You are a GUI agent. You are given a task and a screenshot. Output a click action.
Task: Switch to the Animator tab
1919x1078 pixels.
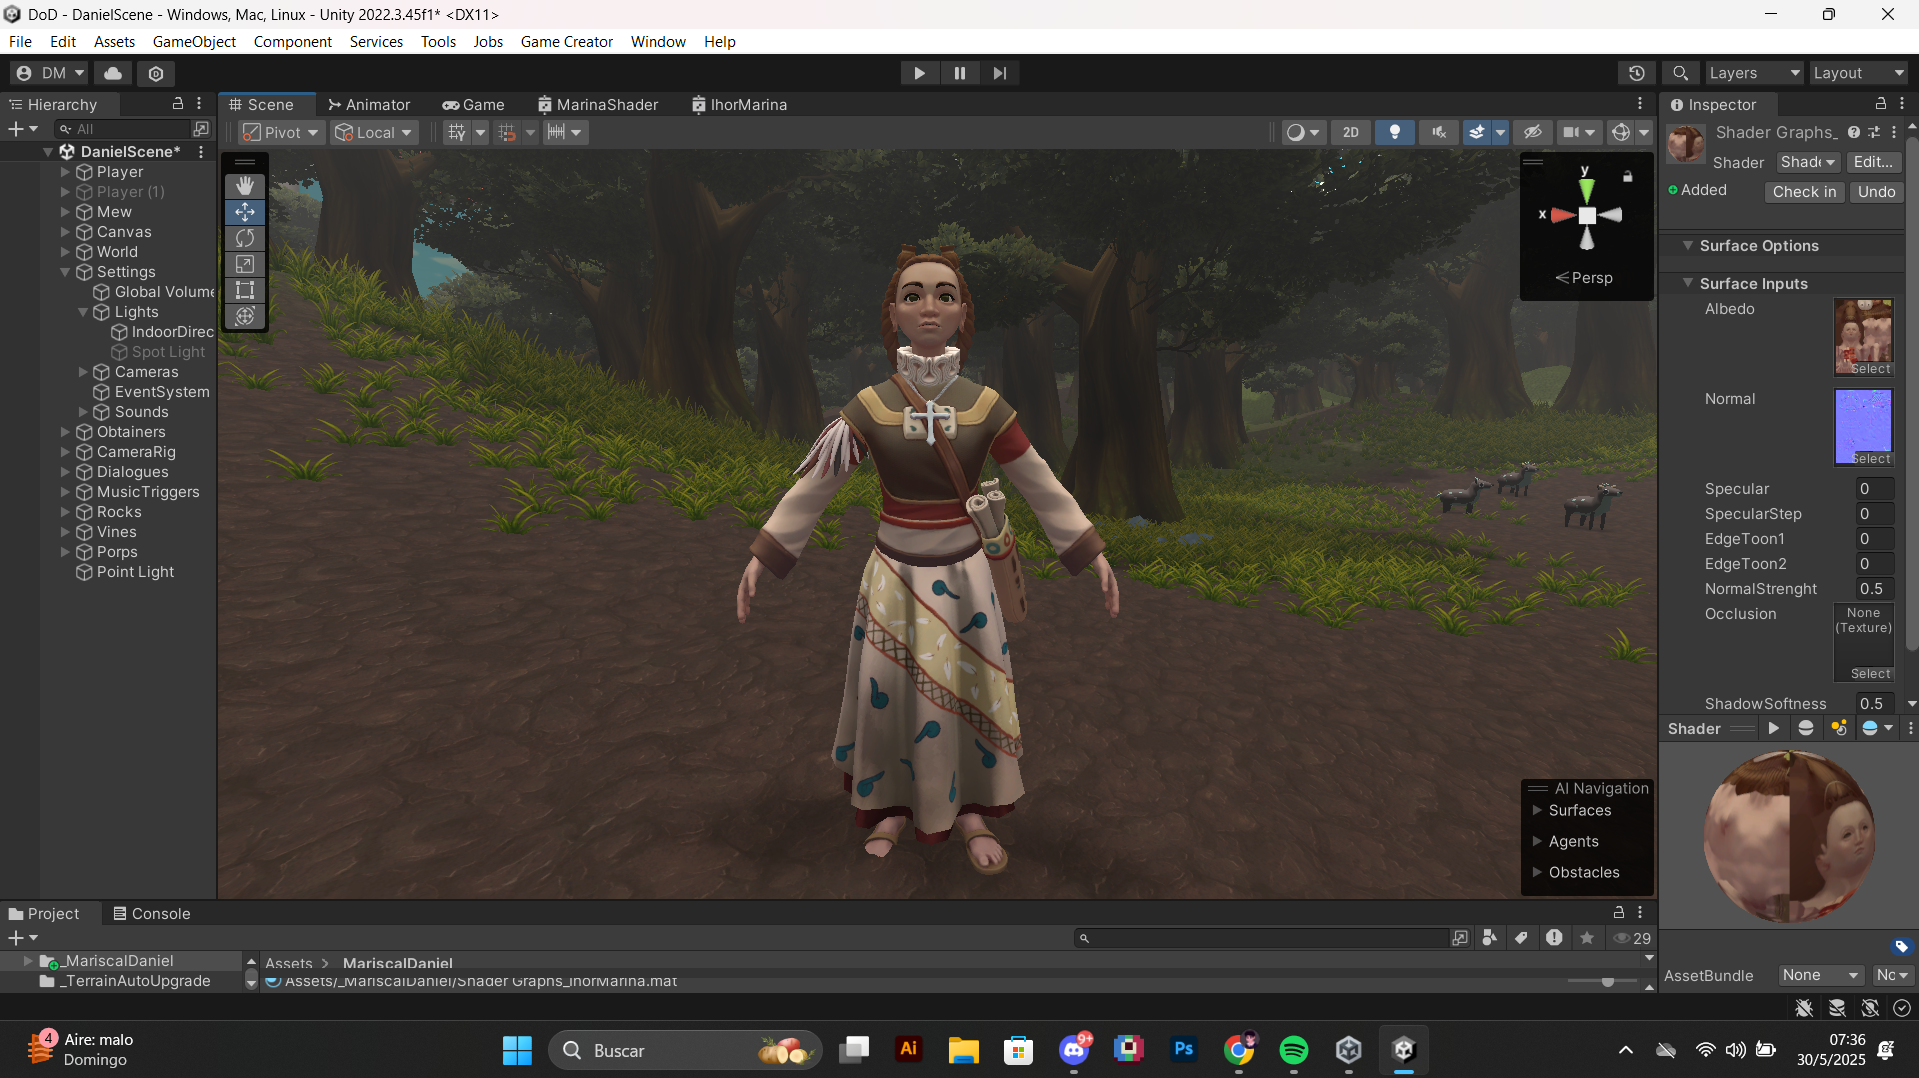coord(369,104)
